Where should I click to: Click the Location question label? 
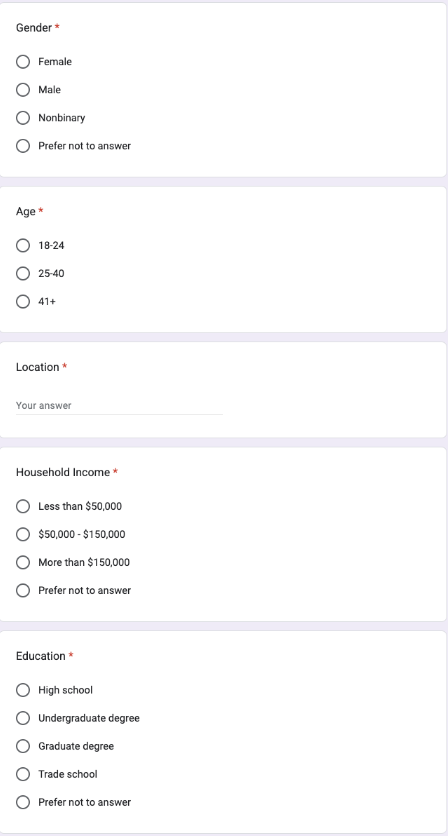37,367
